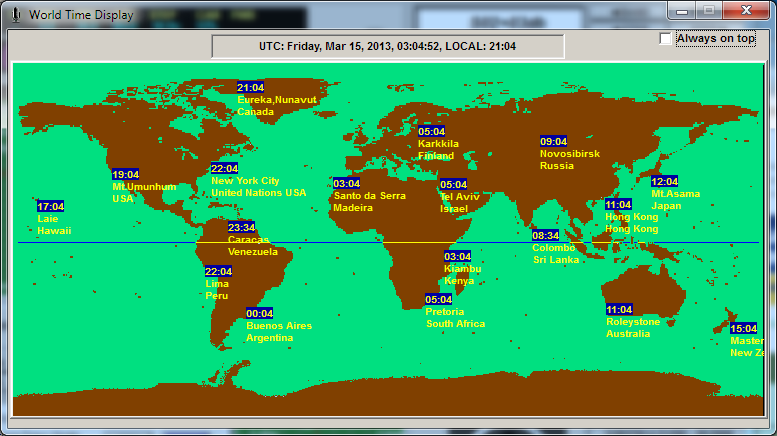
Task: Select the Colombo Sri Lanka label
Action: click(555, 254)
